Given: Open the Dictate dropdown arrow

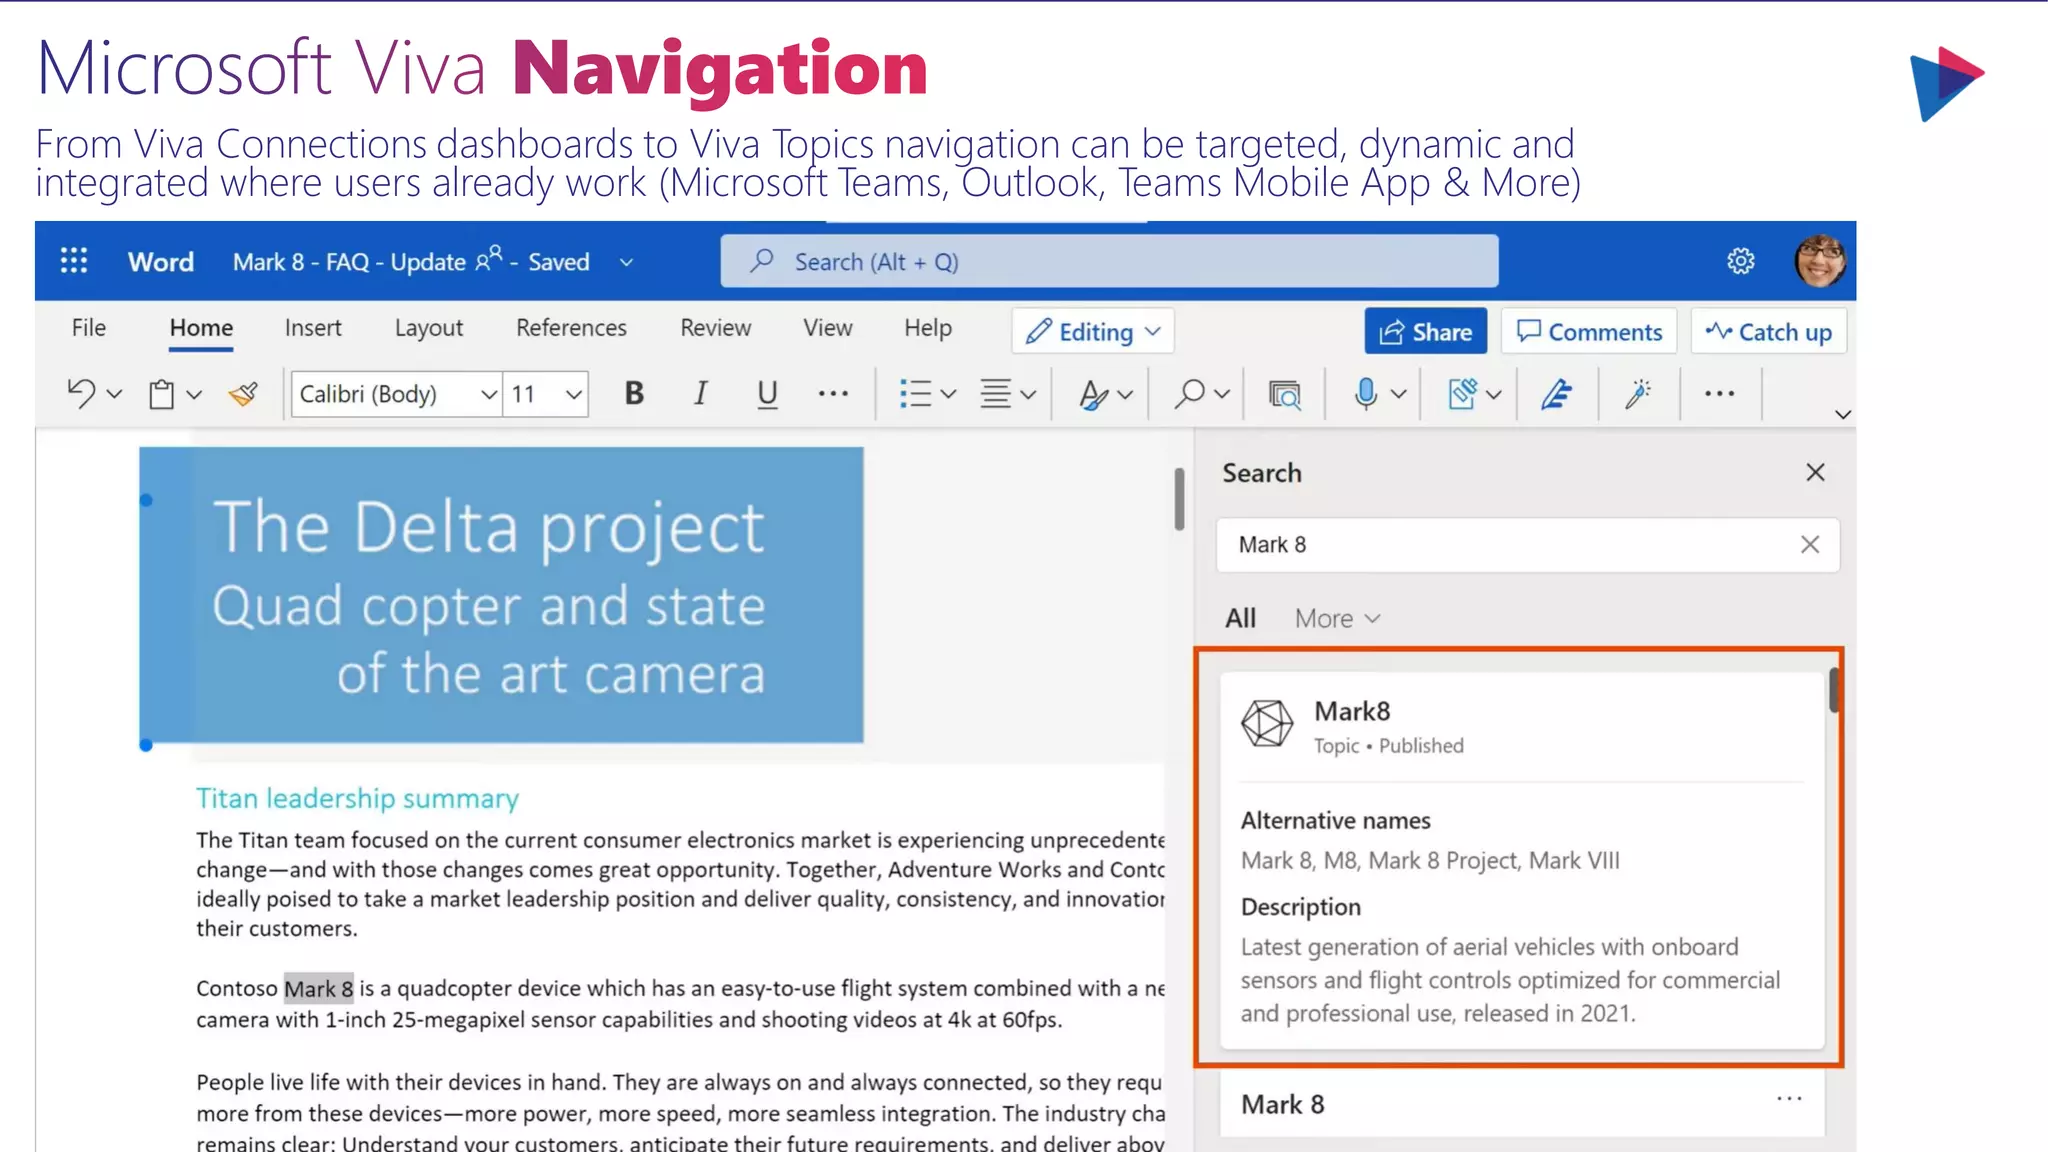Looking at the screenshot, I should [1398, 394].
